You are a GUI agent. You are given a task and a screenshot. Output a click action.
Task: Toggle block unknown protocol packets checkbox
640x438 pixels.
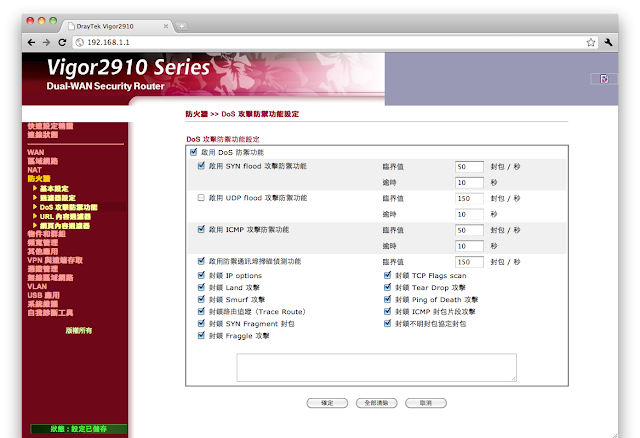pos(387,323)
